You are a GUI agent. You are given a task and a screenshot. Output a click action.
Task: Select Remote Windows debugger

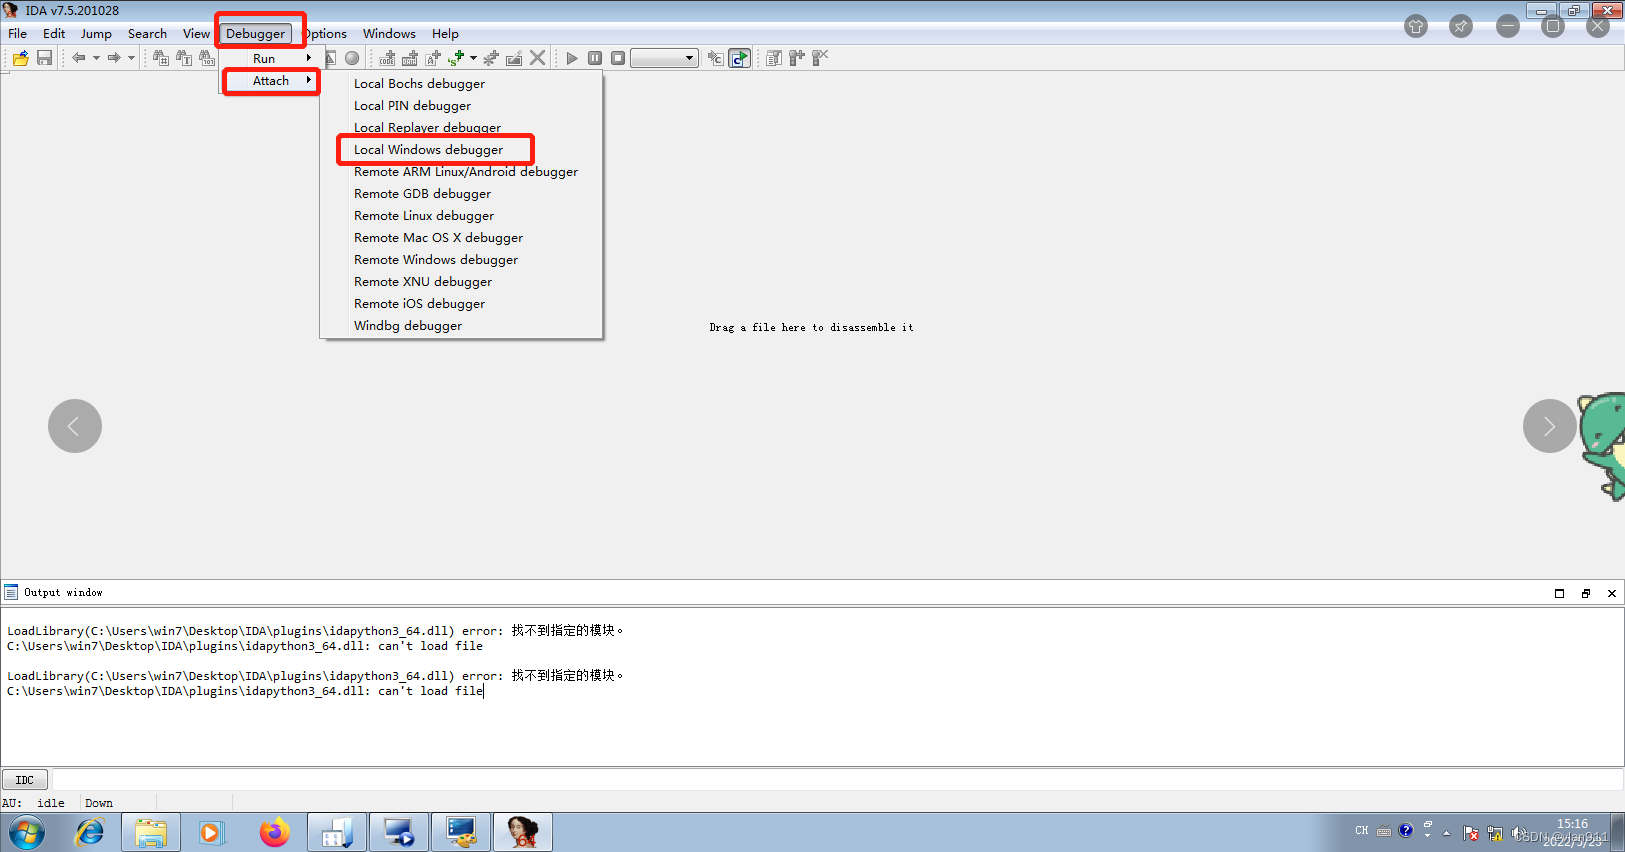461,259
